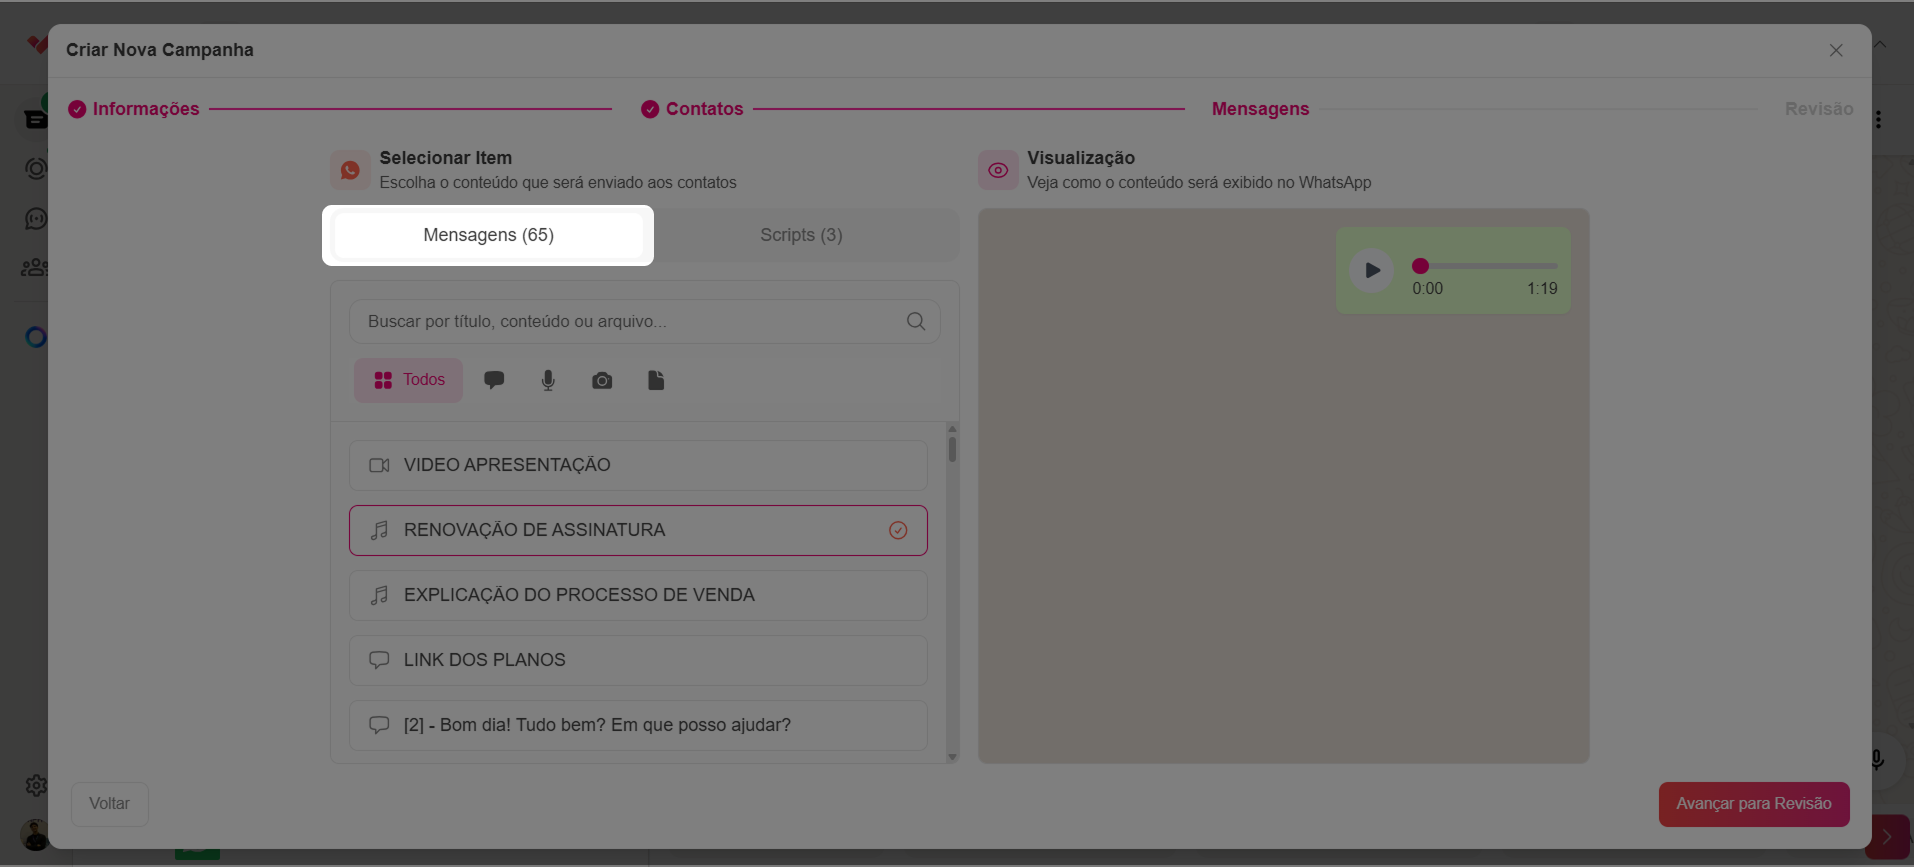This screenshot has height=867, width=1914.
Task: Pick the '[2] - Bom dia! Tudo bem?' message
Action: click(x=638, y=725)
